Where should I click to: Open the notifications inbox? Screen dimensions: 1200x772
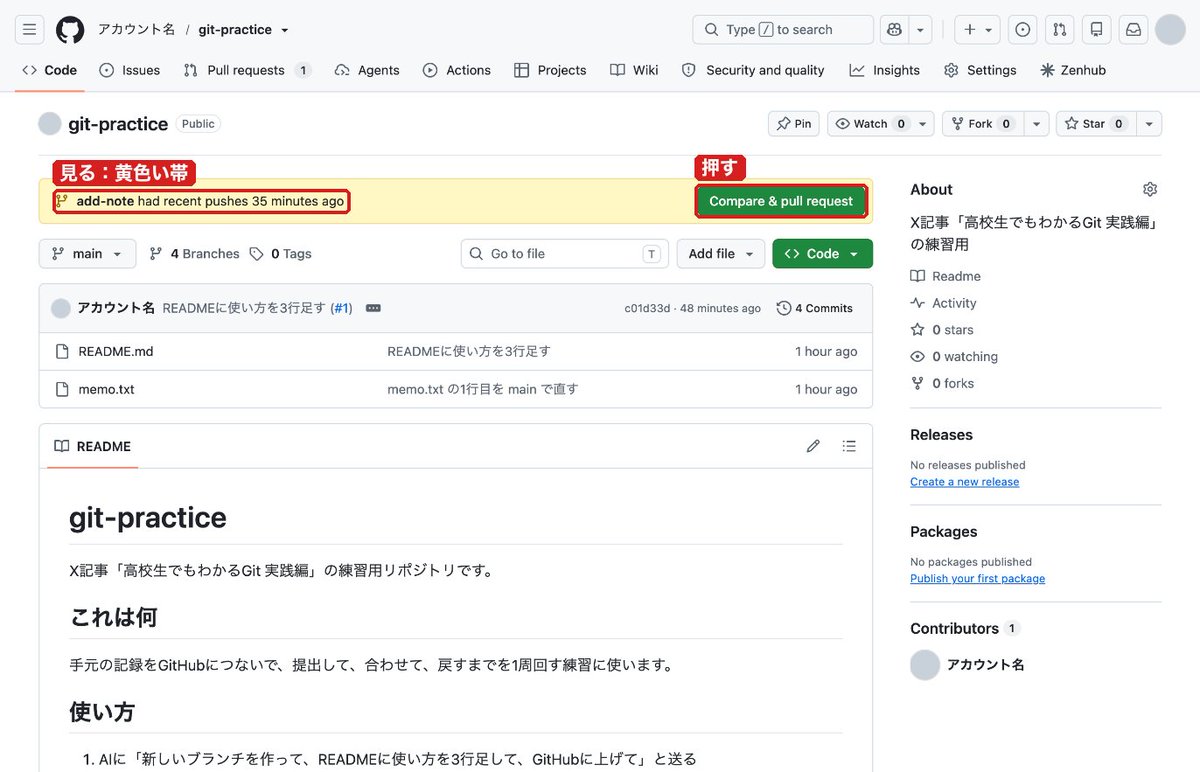point(1134,30)
